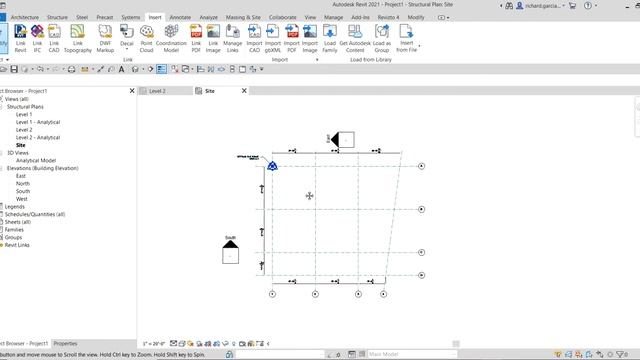Open the Manage ribbon tab

[x=333, y=18]
